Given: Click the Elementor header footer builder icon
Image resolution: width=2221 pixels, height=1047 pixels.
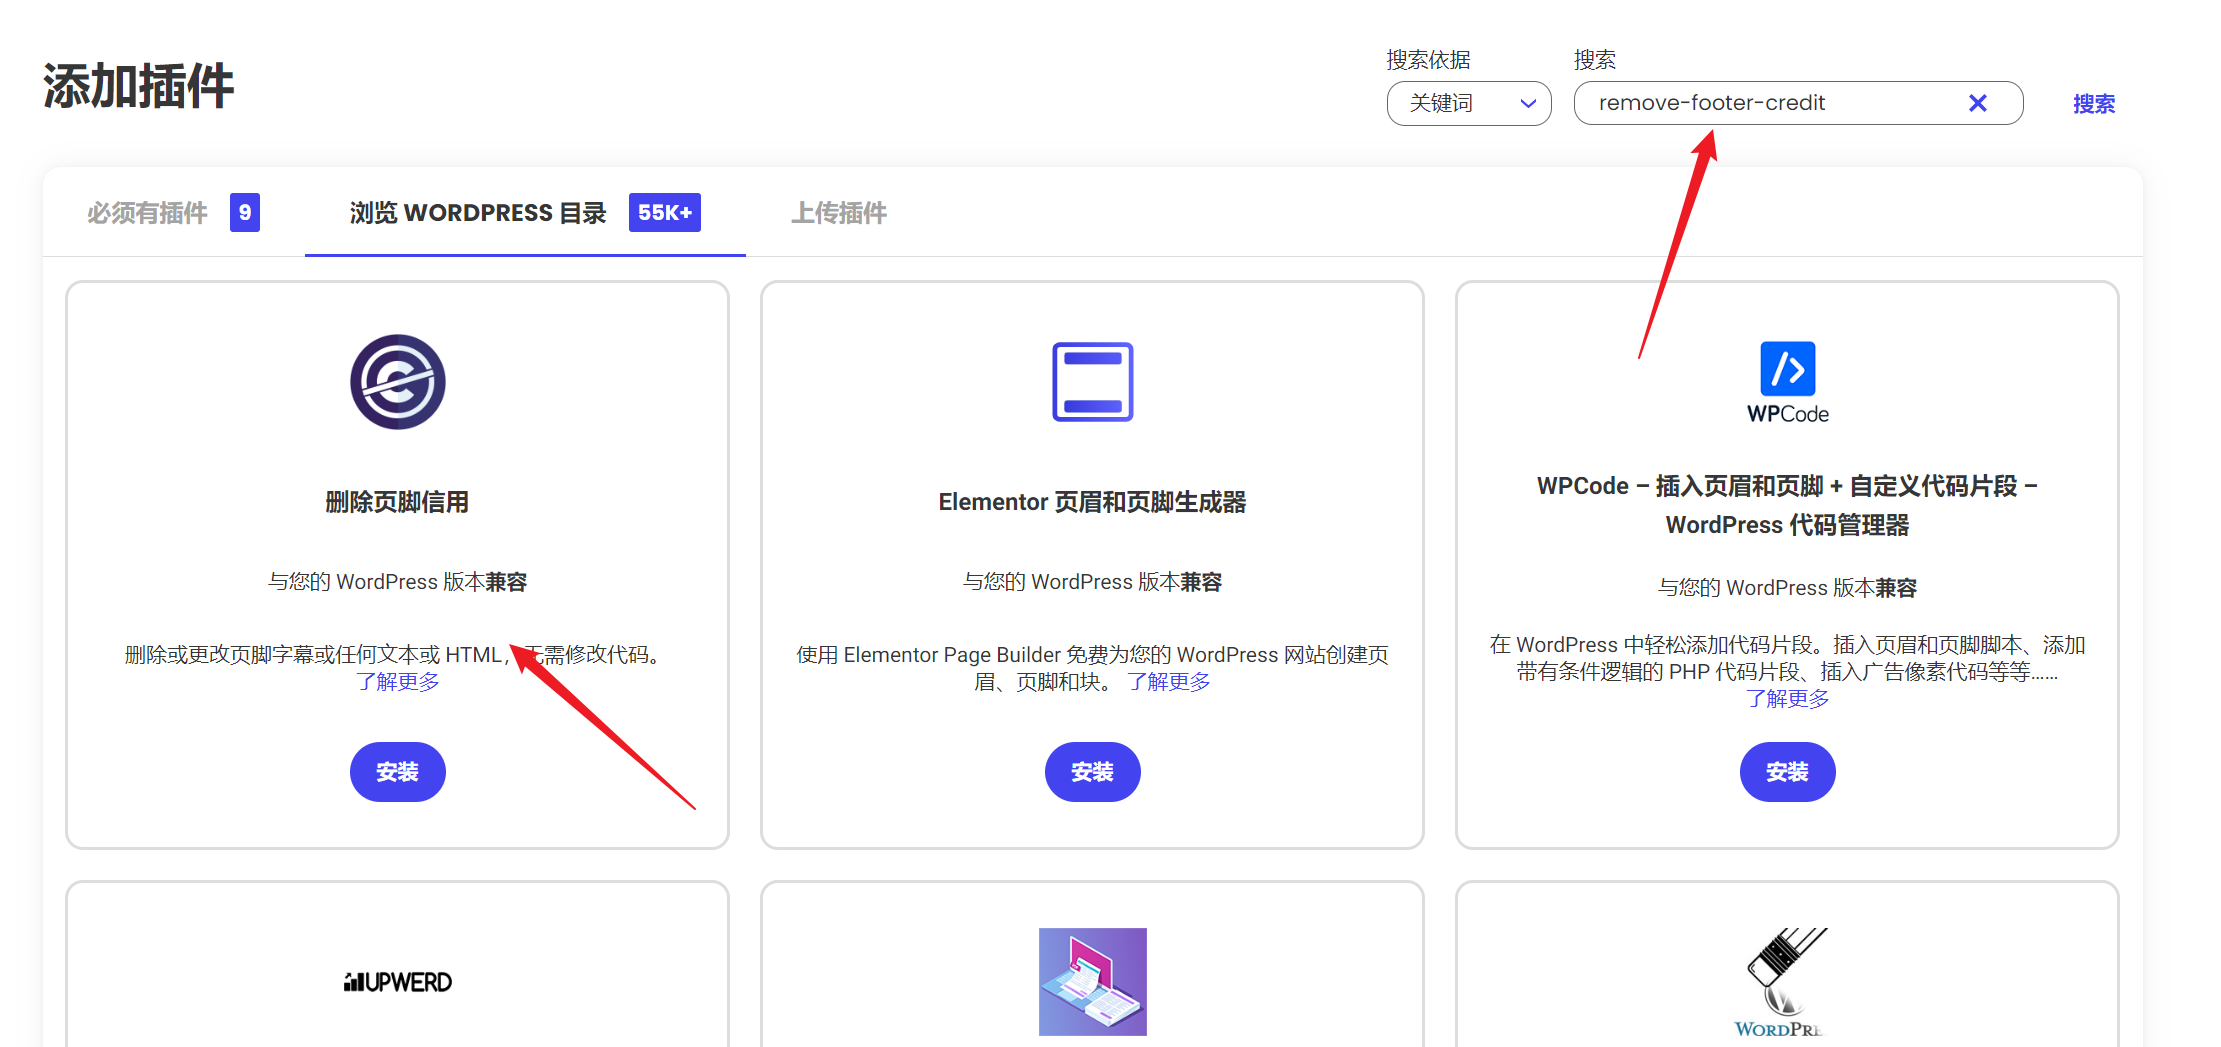Looking at the screenshot, I should 1092,382.
